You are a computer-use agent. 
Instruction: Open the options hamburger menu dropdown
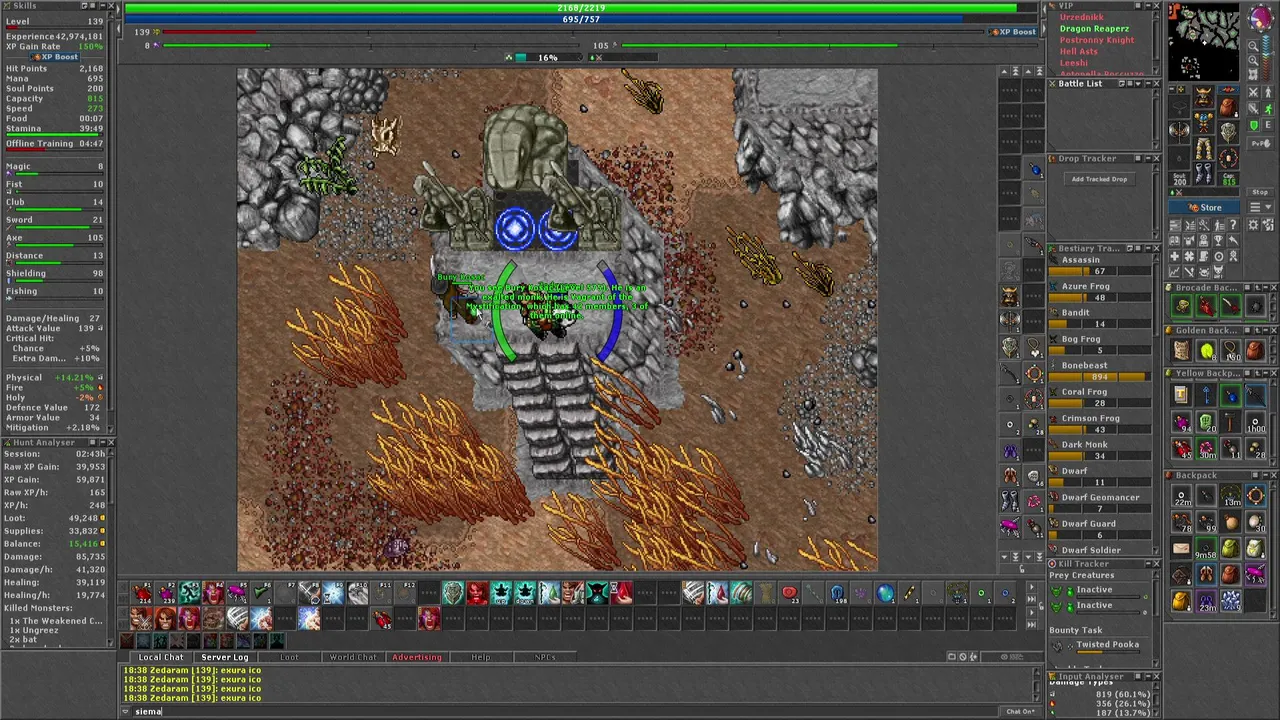click(x=1261, y=207)
